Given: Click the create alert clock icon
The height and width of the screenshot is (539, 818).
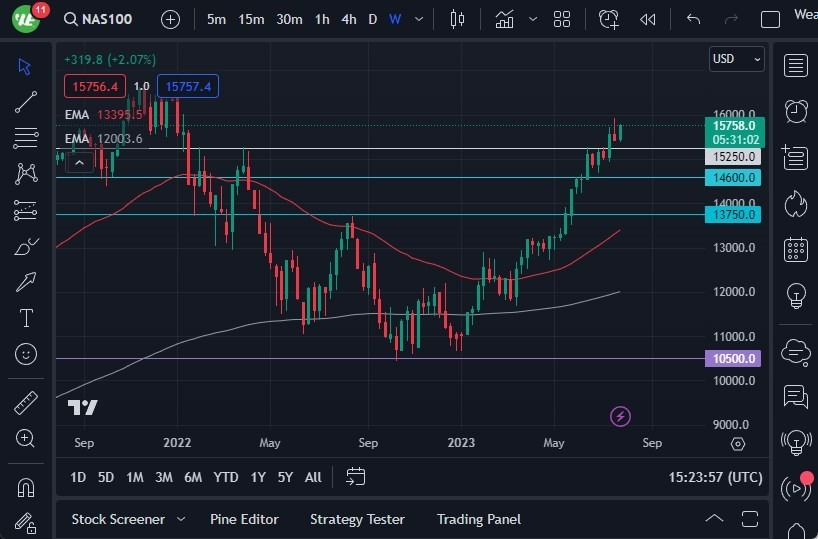Looking at the screenshot, I should pos(609,19).
